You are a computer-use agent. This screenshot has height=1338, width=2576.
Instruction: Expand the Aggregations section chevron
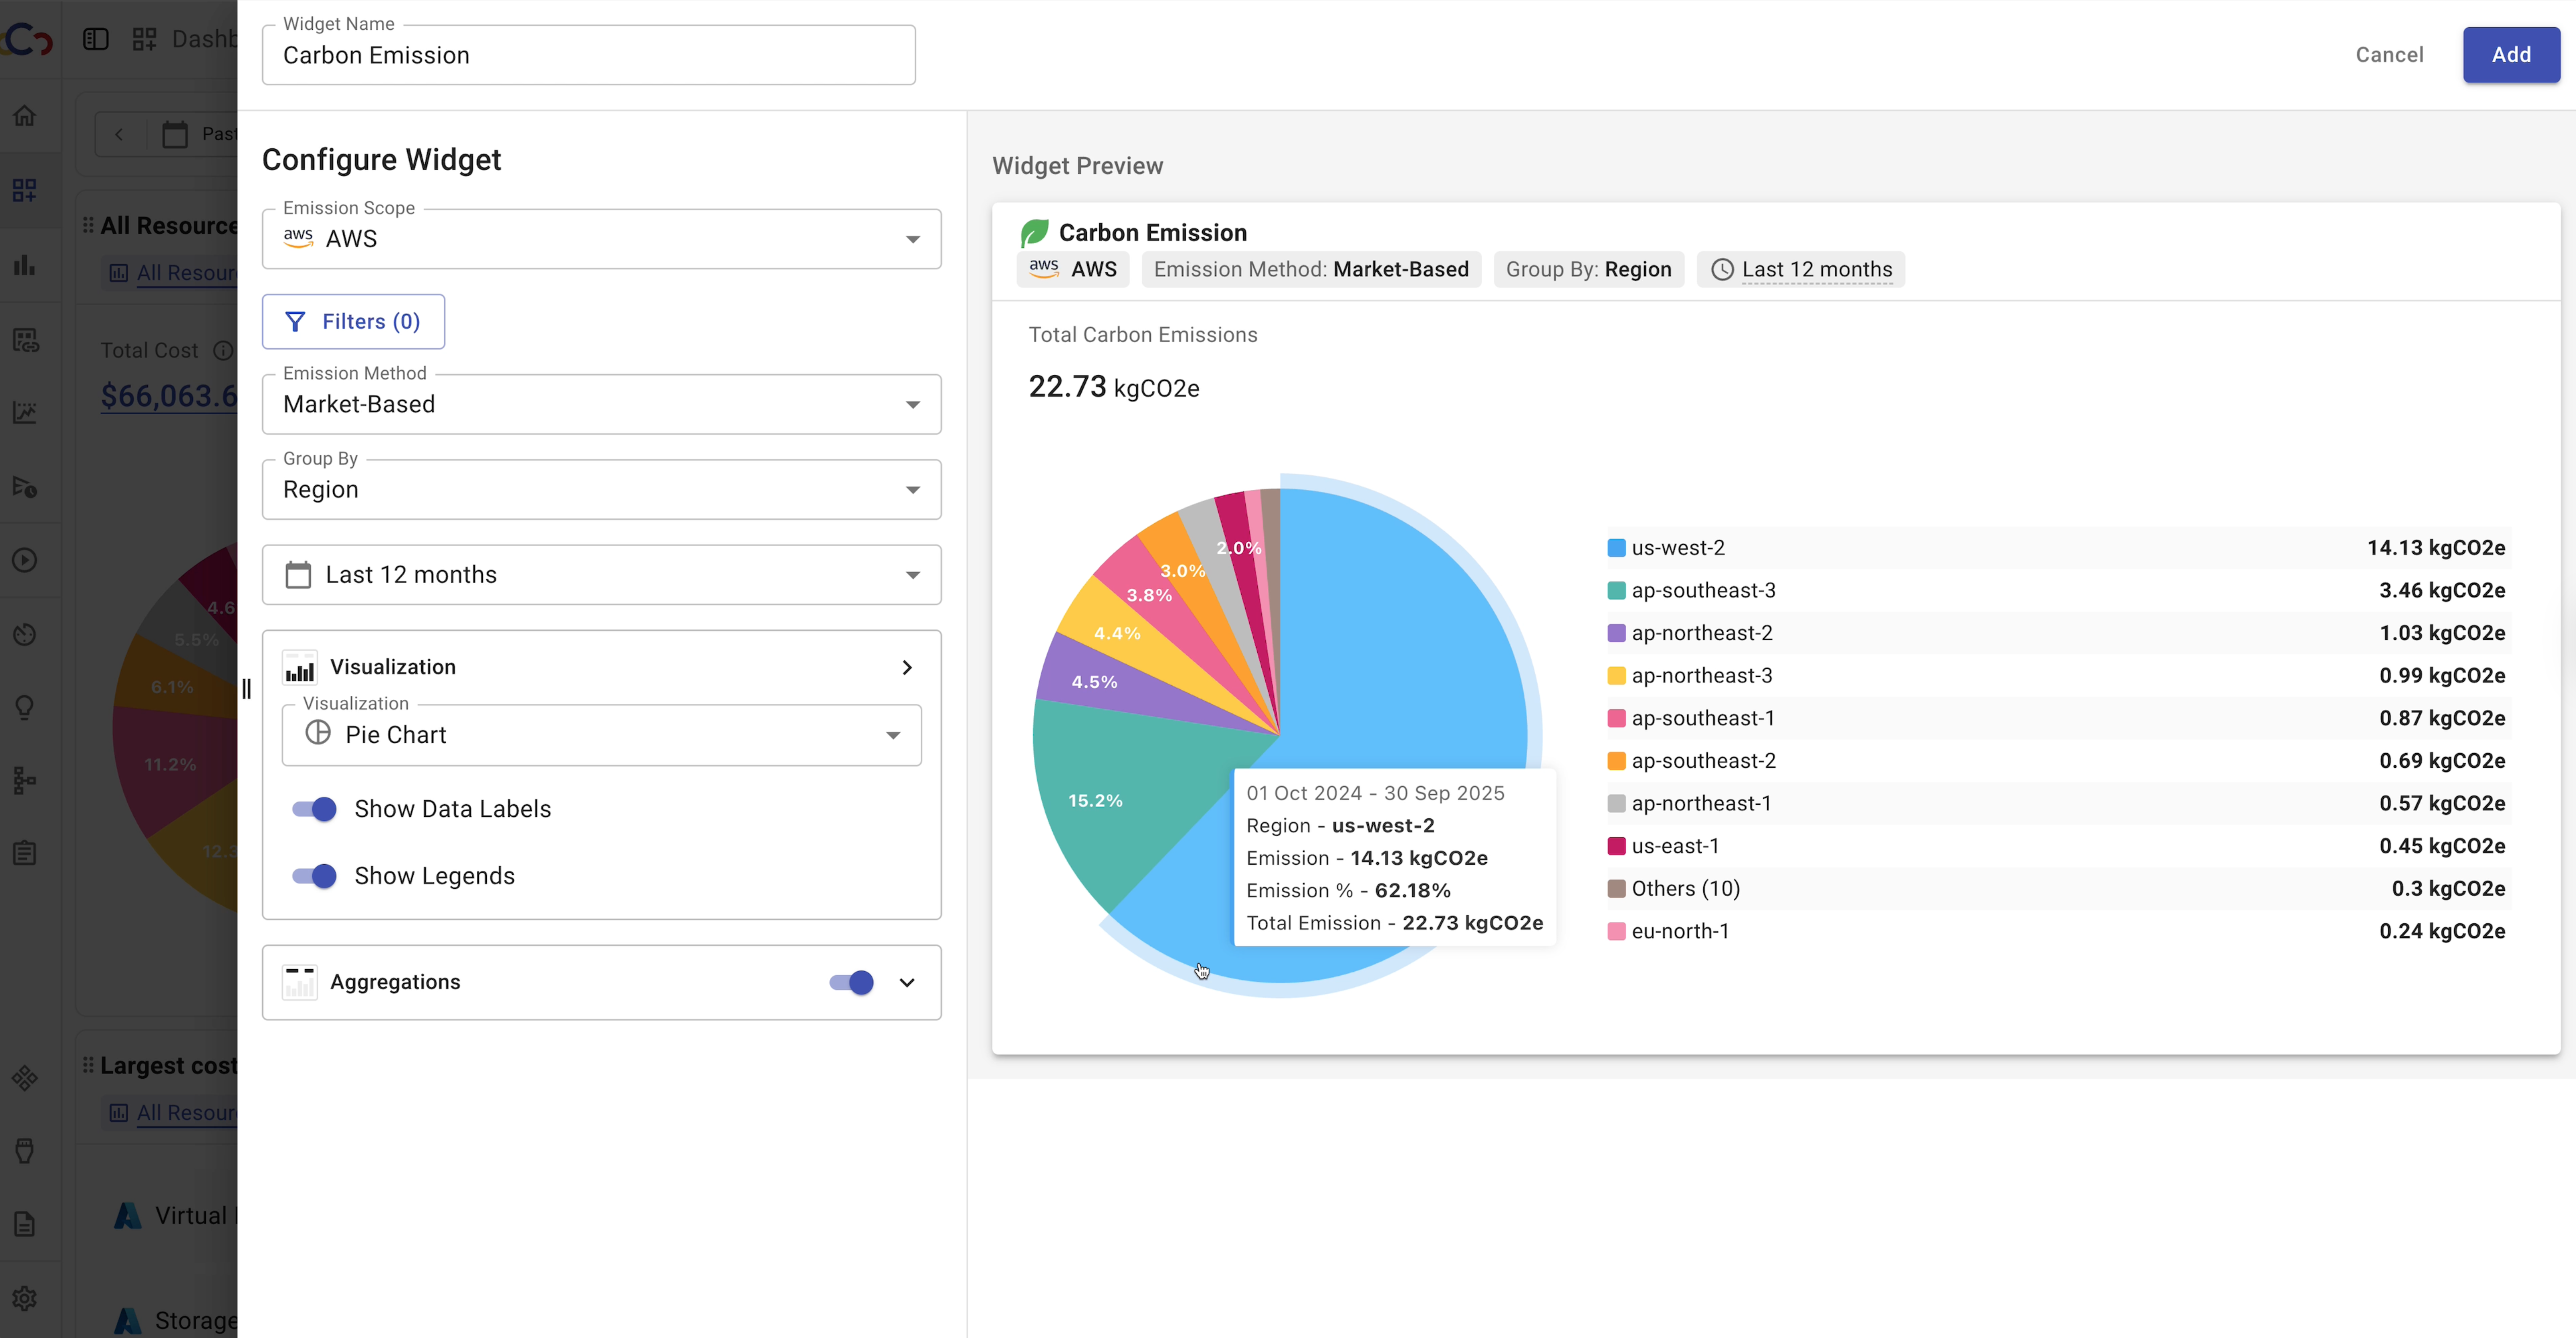907,982
